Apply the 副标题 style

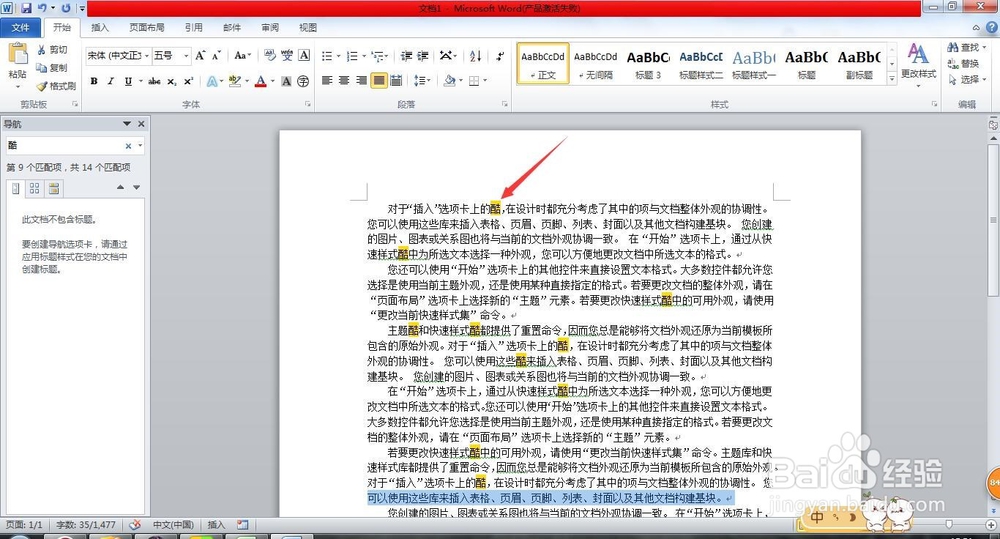(x=859, y=64)
